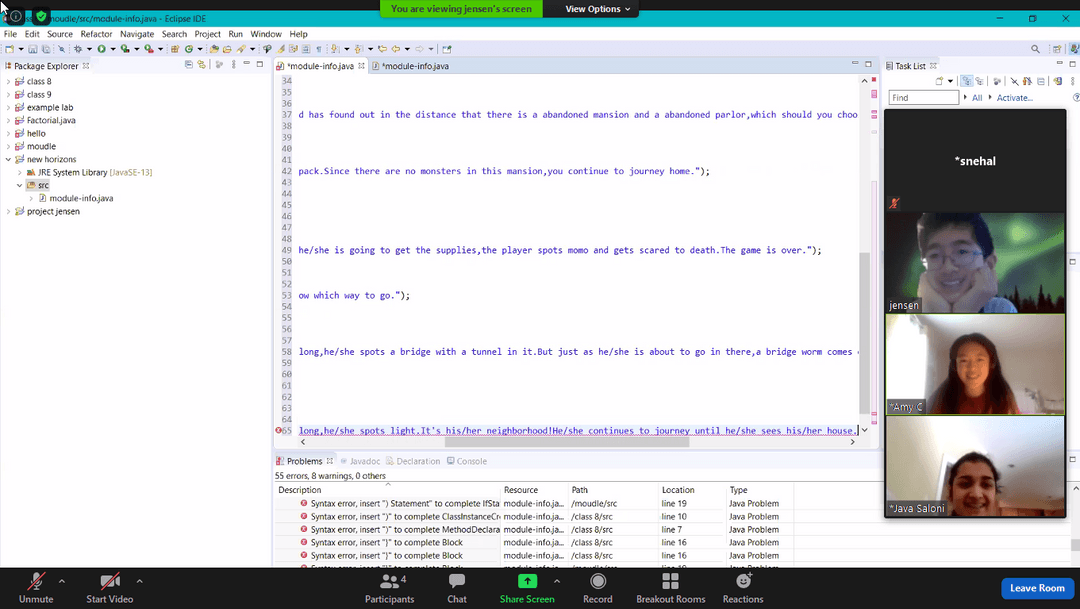Collapse All items in Package Explorer

[189, 64]
